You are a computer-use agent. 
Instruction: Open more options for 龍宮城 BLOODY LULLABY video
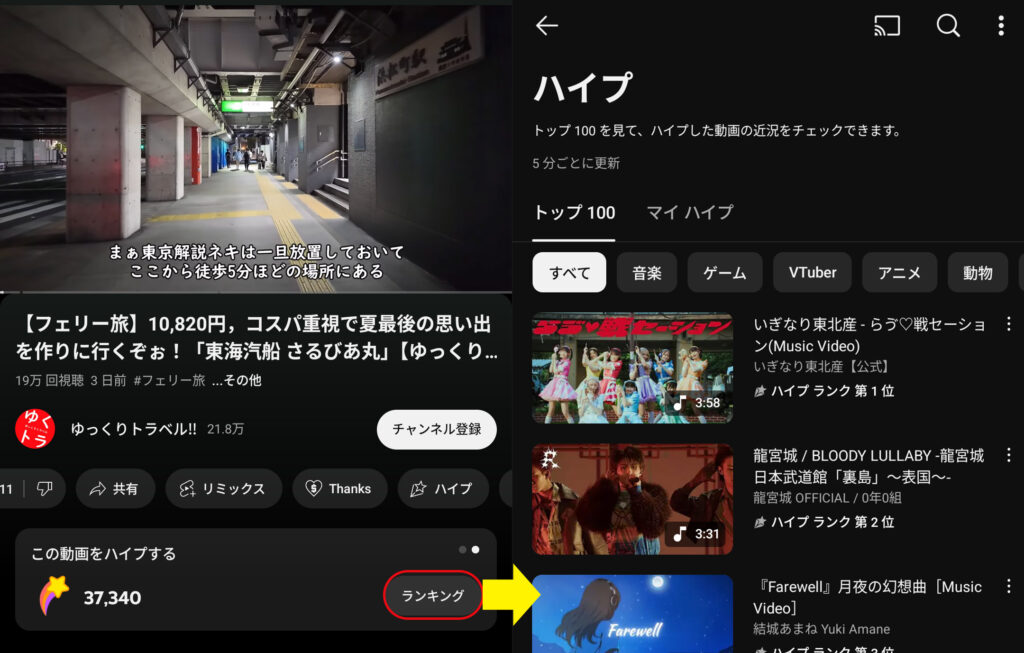click(x=1008, y=456)
